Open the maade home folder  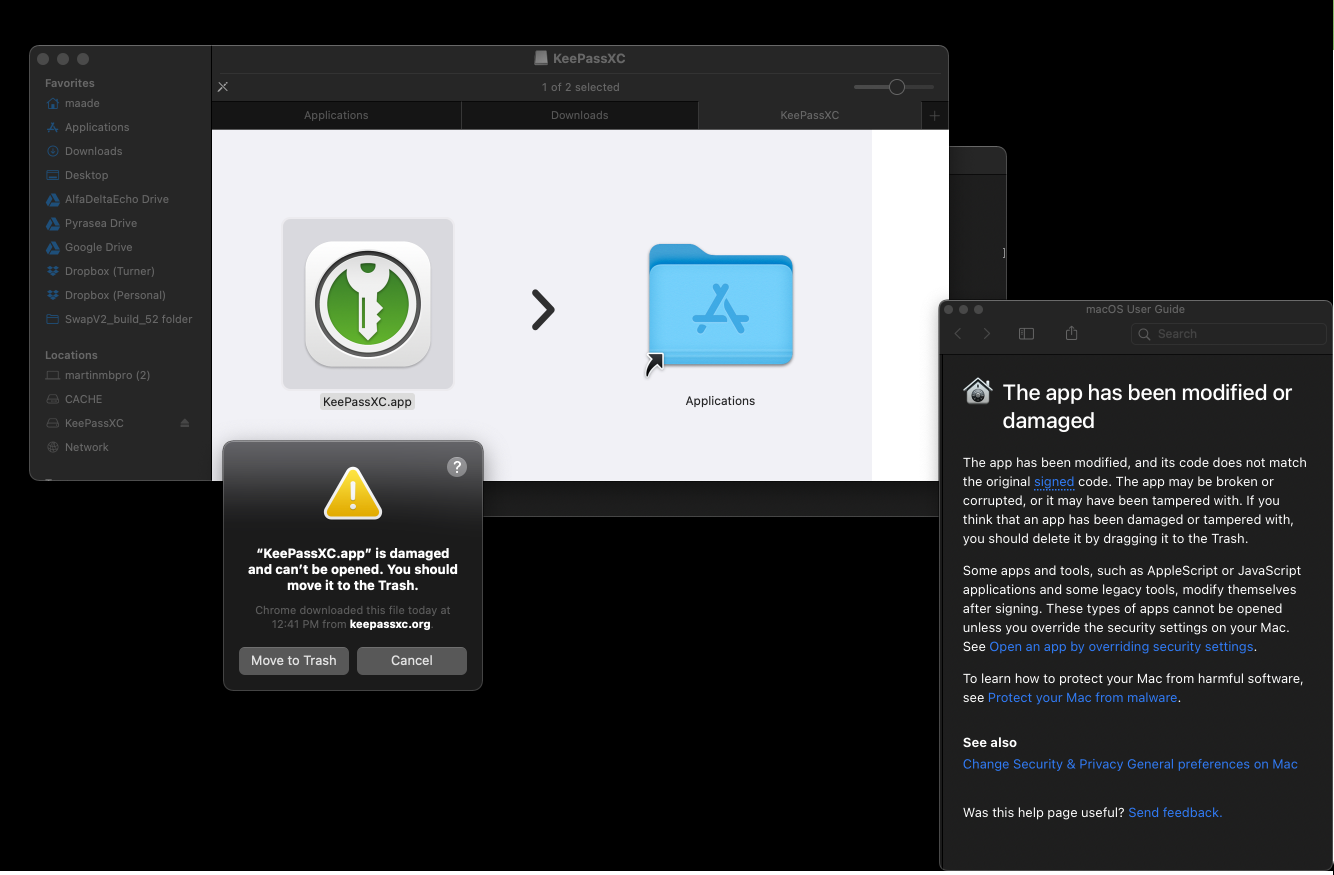pyautogui.click(x=82, y=103)
